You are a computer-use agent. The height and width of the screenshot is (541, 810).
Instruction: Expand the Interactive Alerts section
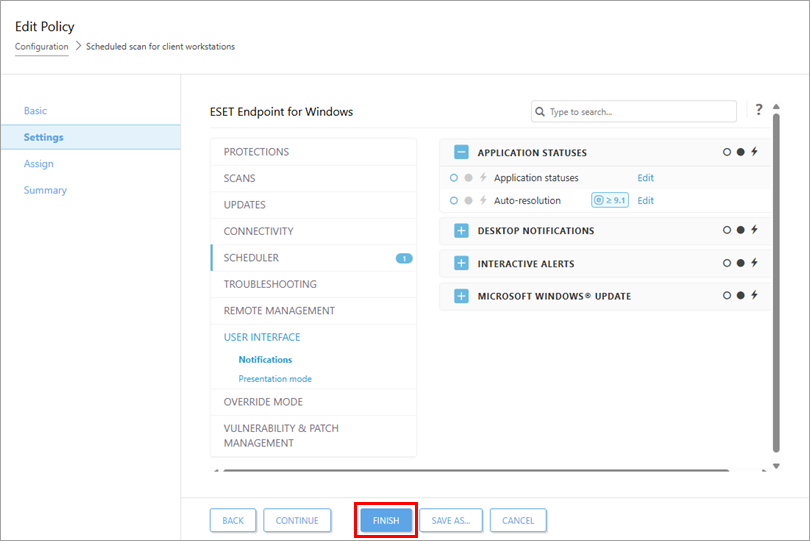click(461, 264)
